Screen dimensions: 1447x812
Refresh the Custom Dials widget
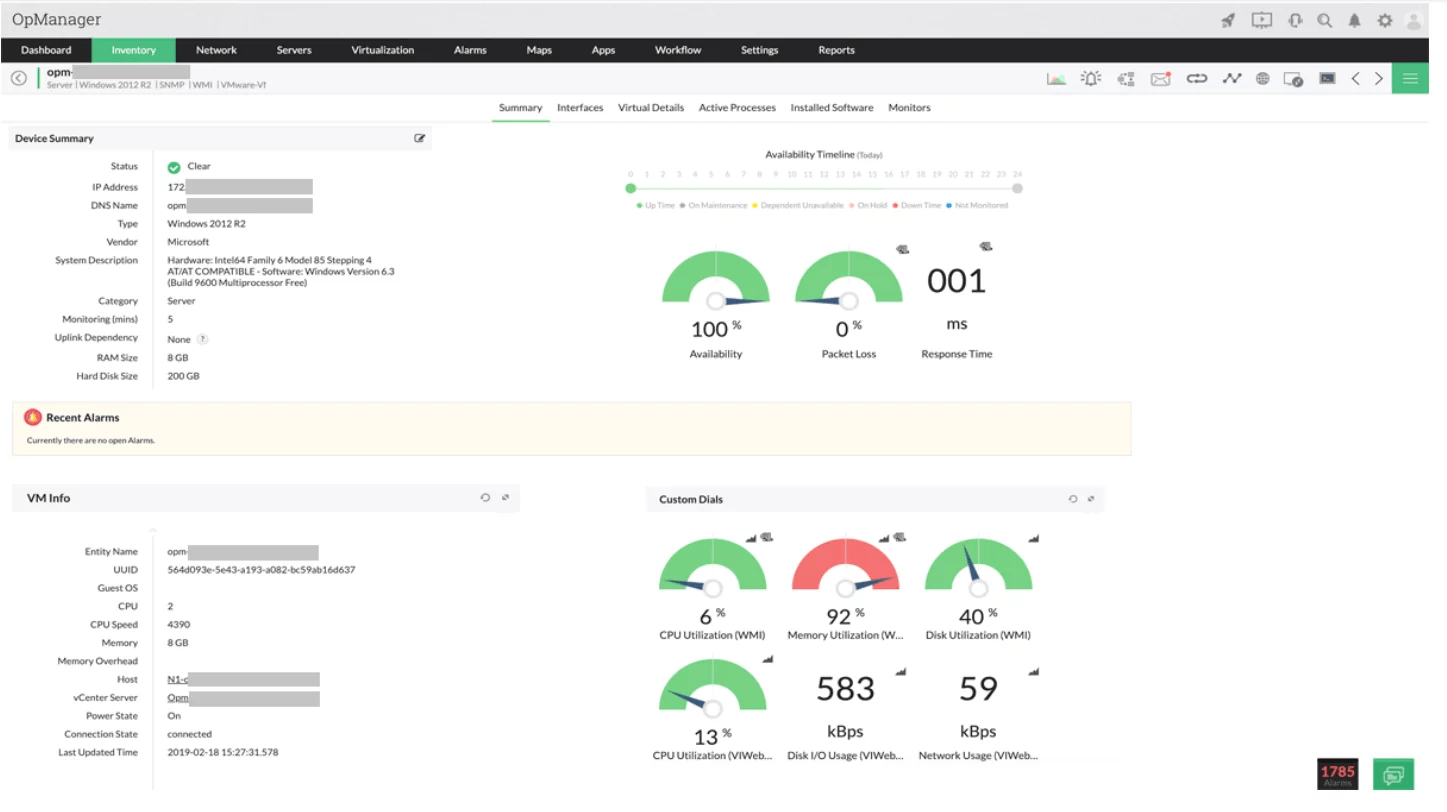click(x=1073, y=498)
